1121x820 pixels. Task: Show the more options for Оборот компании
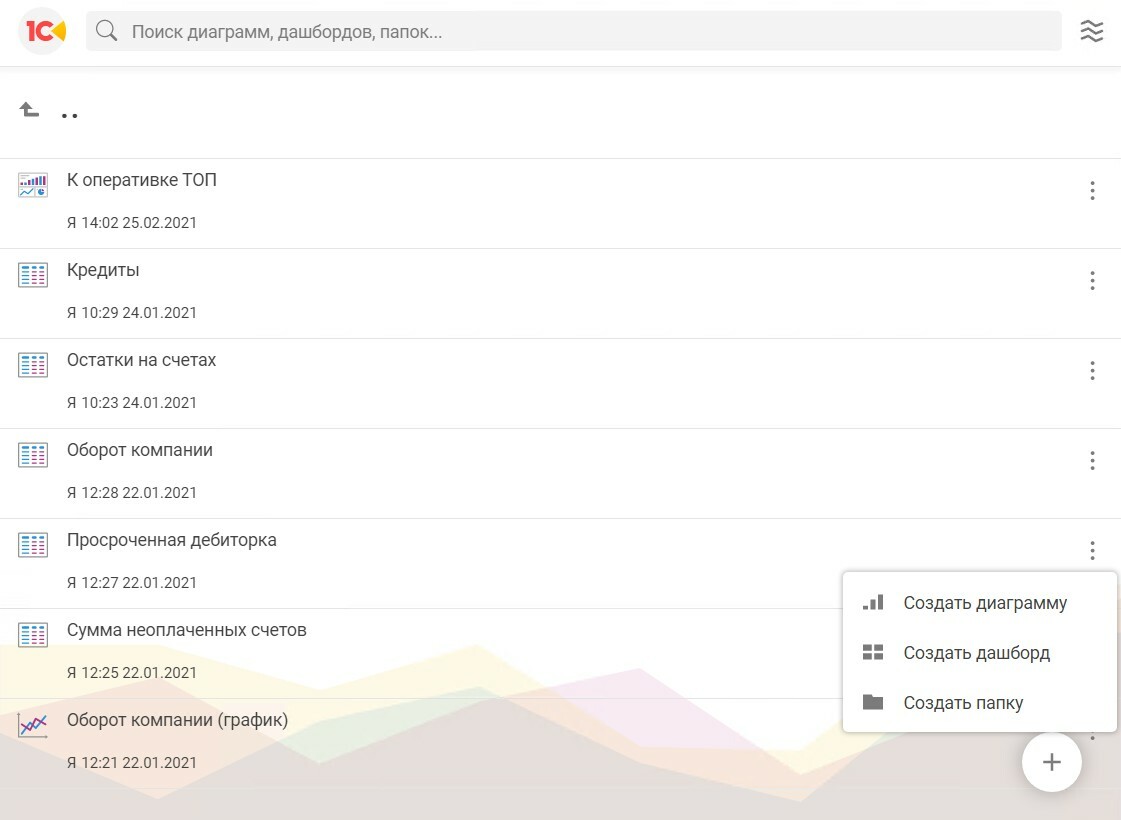click(1092, 460)
